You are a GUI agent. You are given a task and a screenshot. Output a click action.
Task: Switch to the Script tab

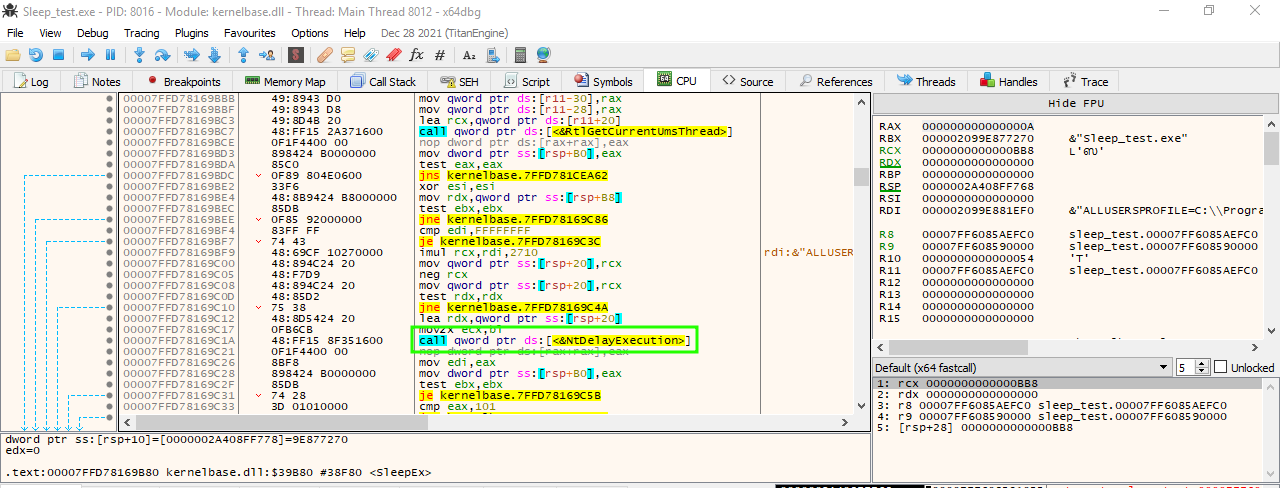coord(526,82)
